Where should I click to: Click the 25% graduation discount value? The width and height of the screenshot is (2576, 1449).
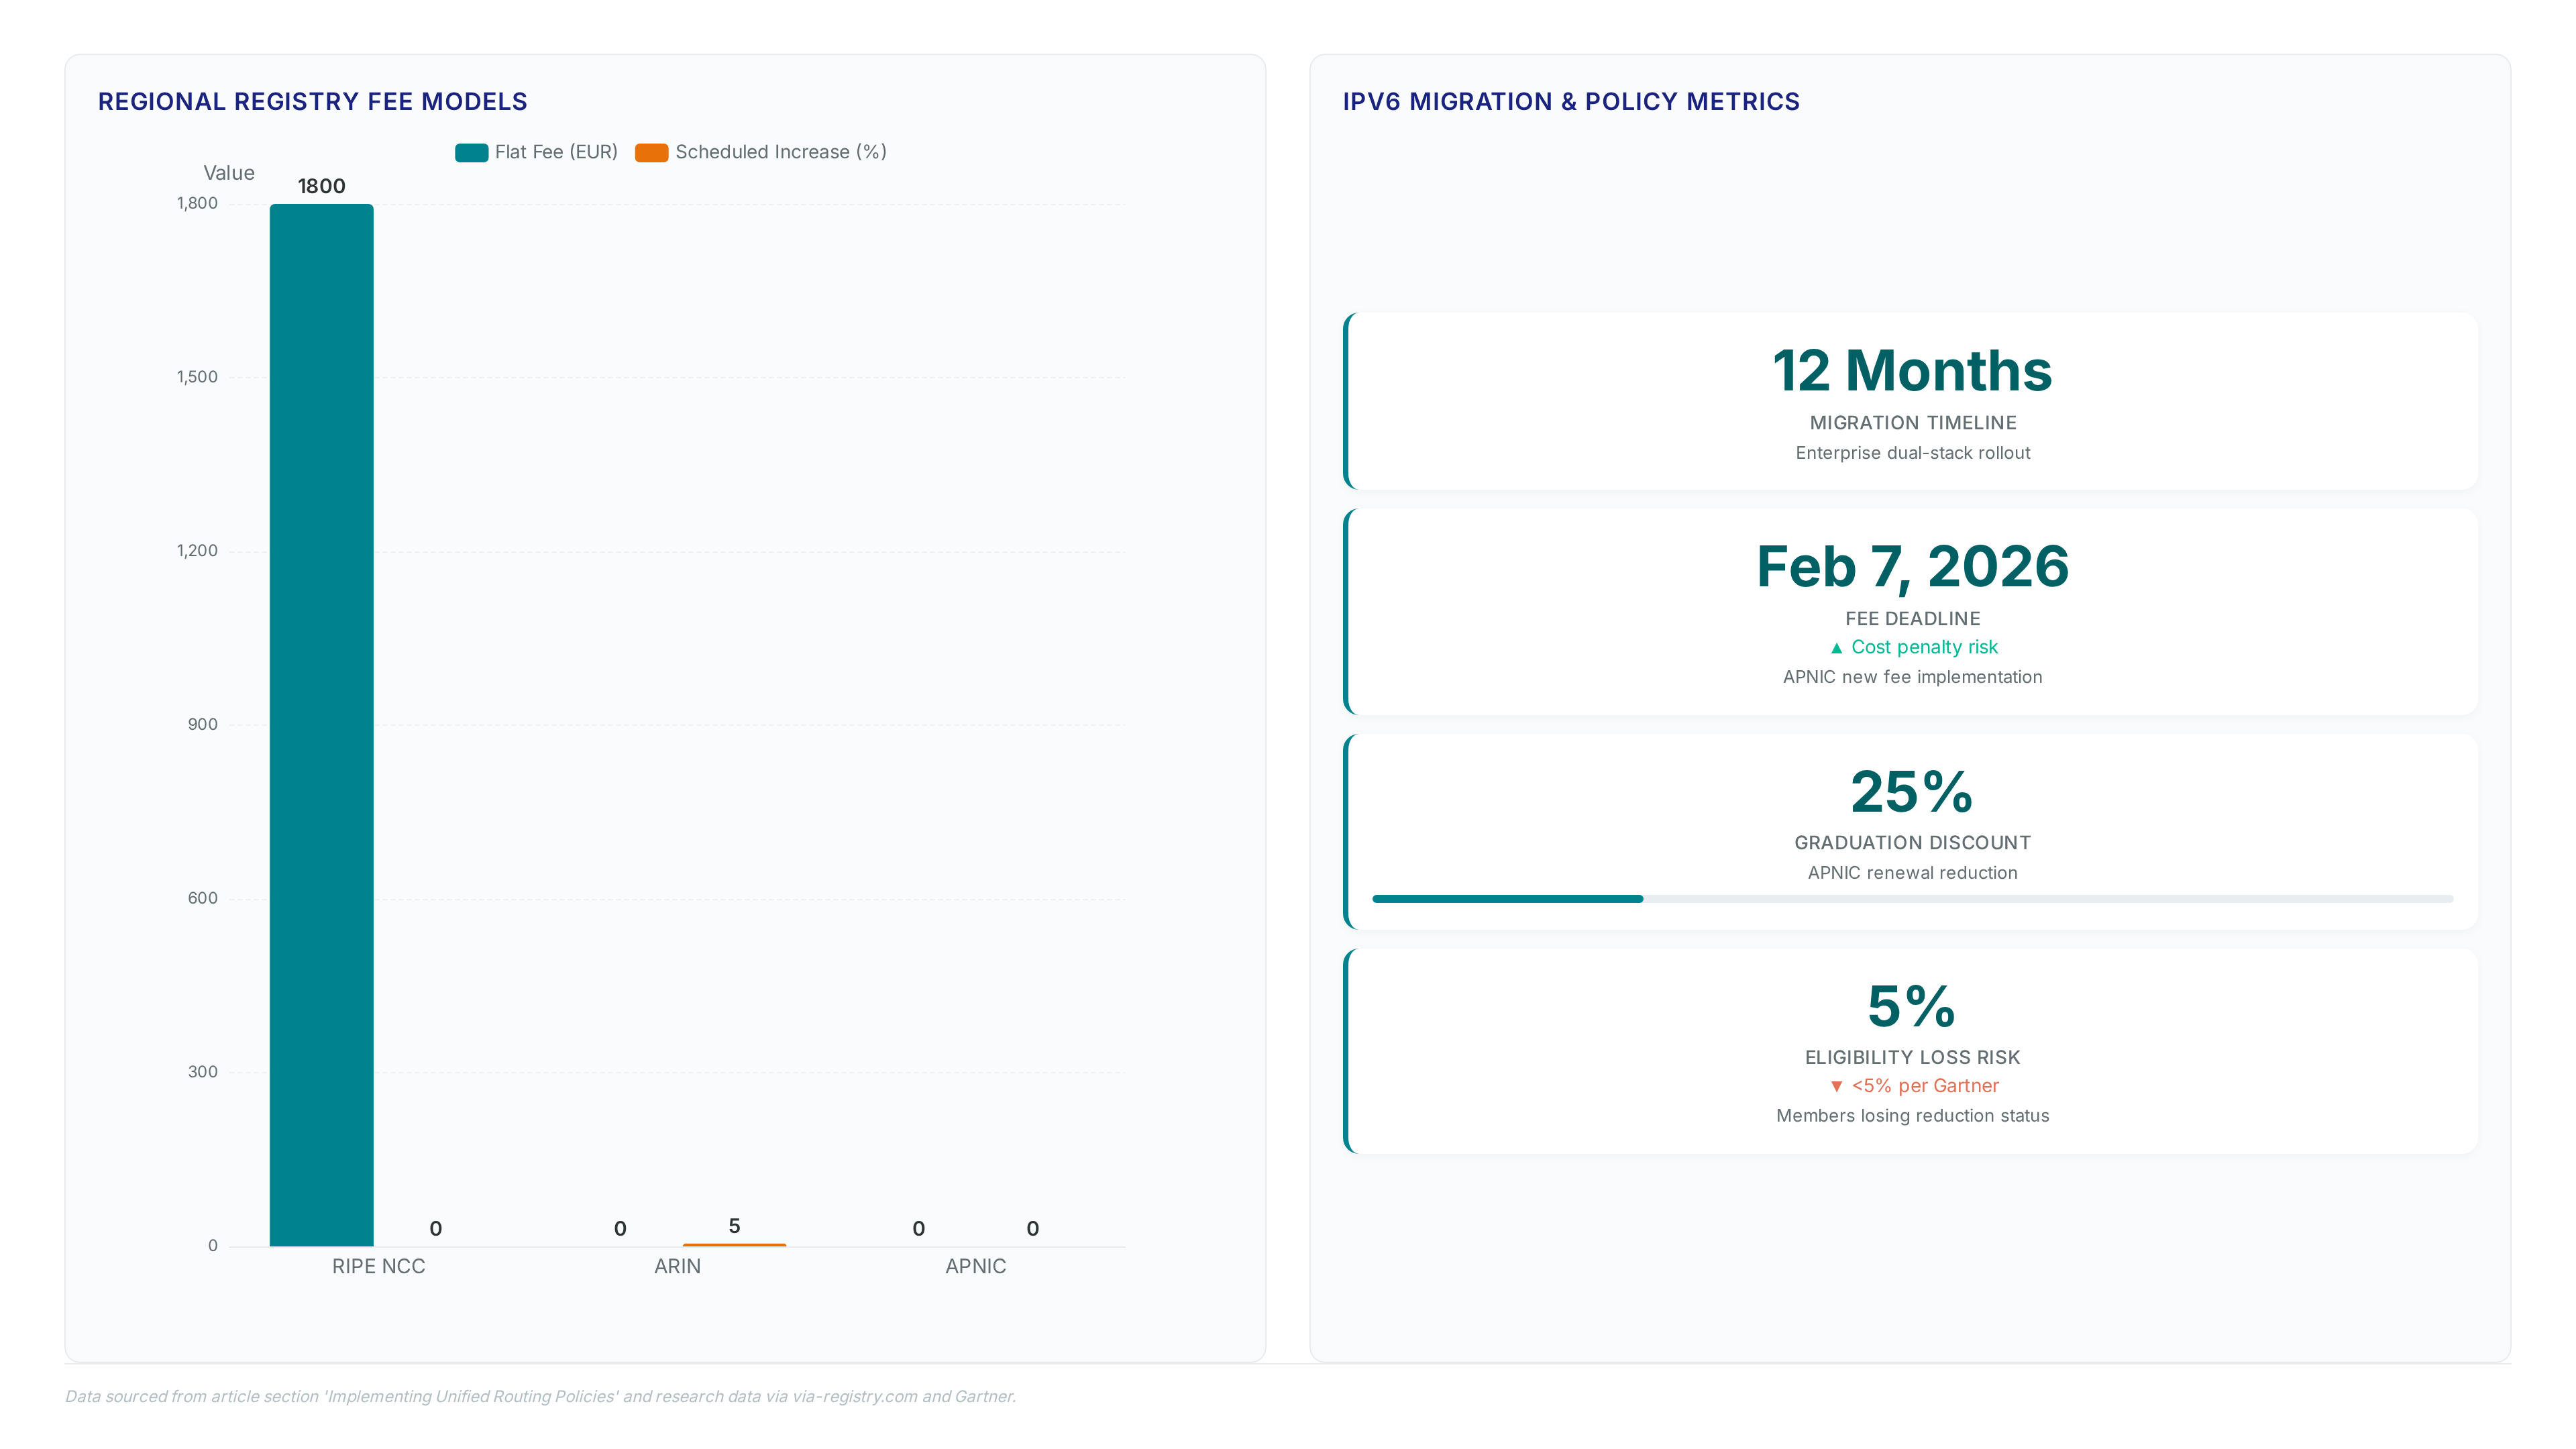[x=1912, y=792]
